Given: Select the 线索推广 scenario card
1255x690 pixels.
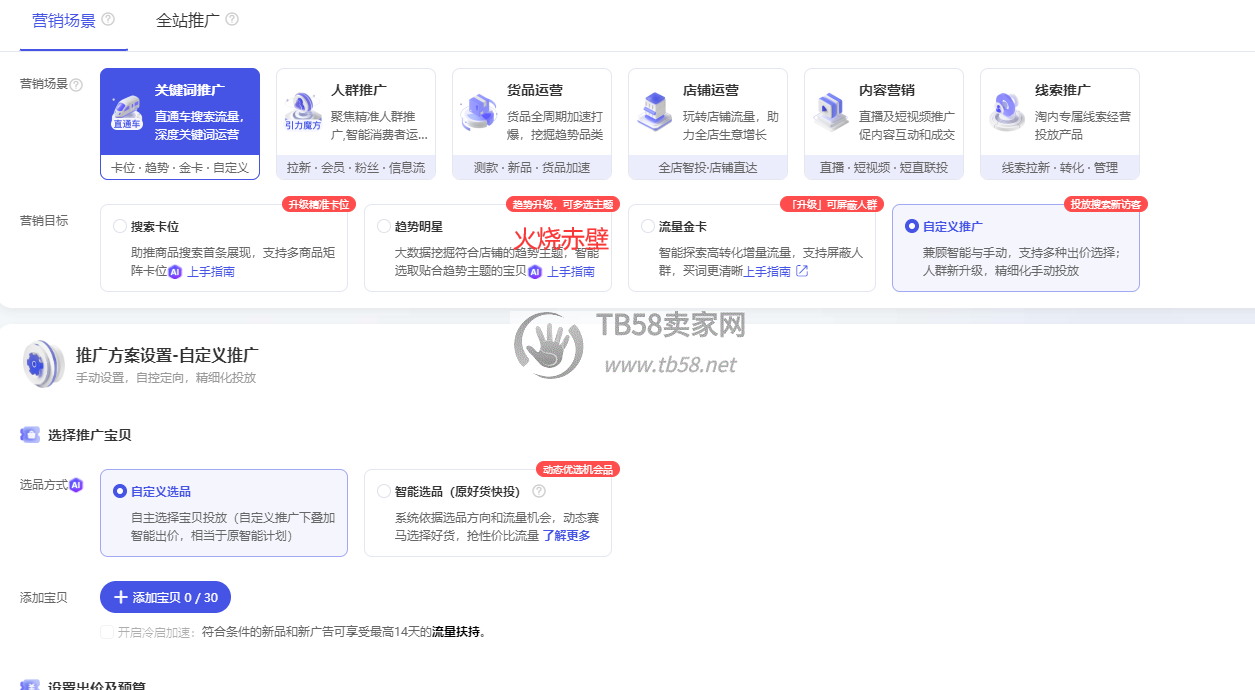Looking at the screenshot, I should (1060, 124).
